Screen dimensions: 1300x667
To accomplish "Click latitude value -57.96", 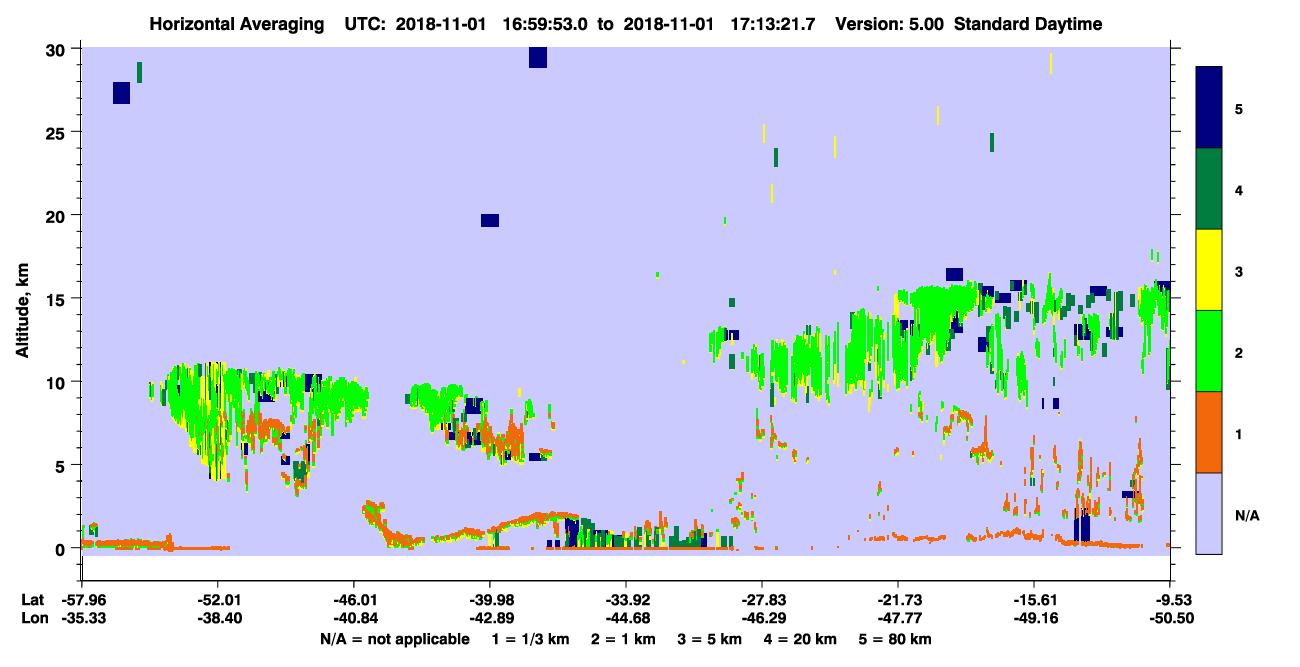I will pos(82,600).
